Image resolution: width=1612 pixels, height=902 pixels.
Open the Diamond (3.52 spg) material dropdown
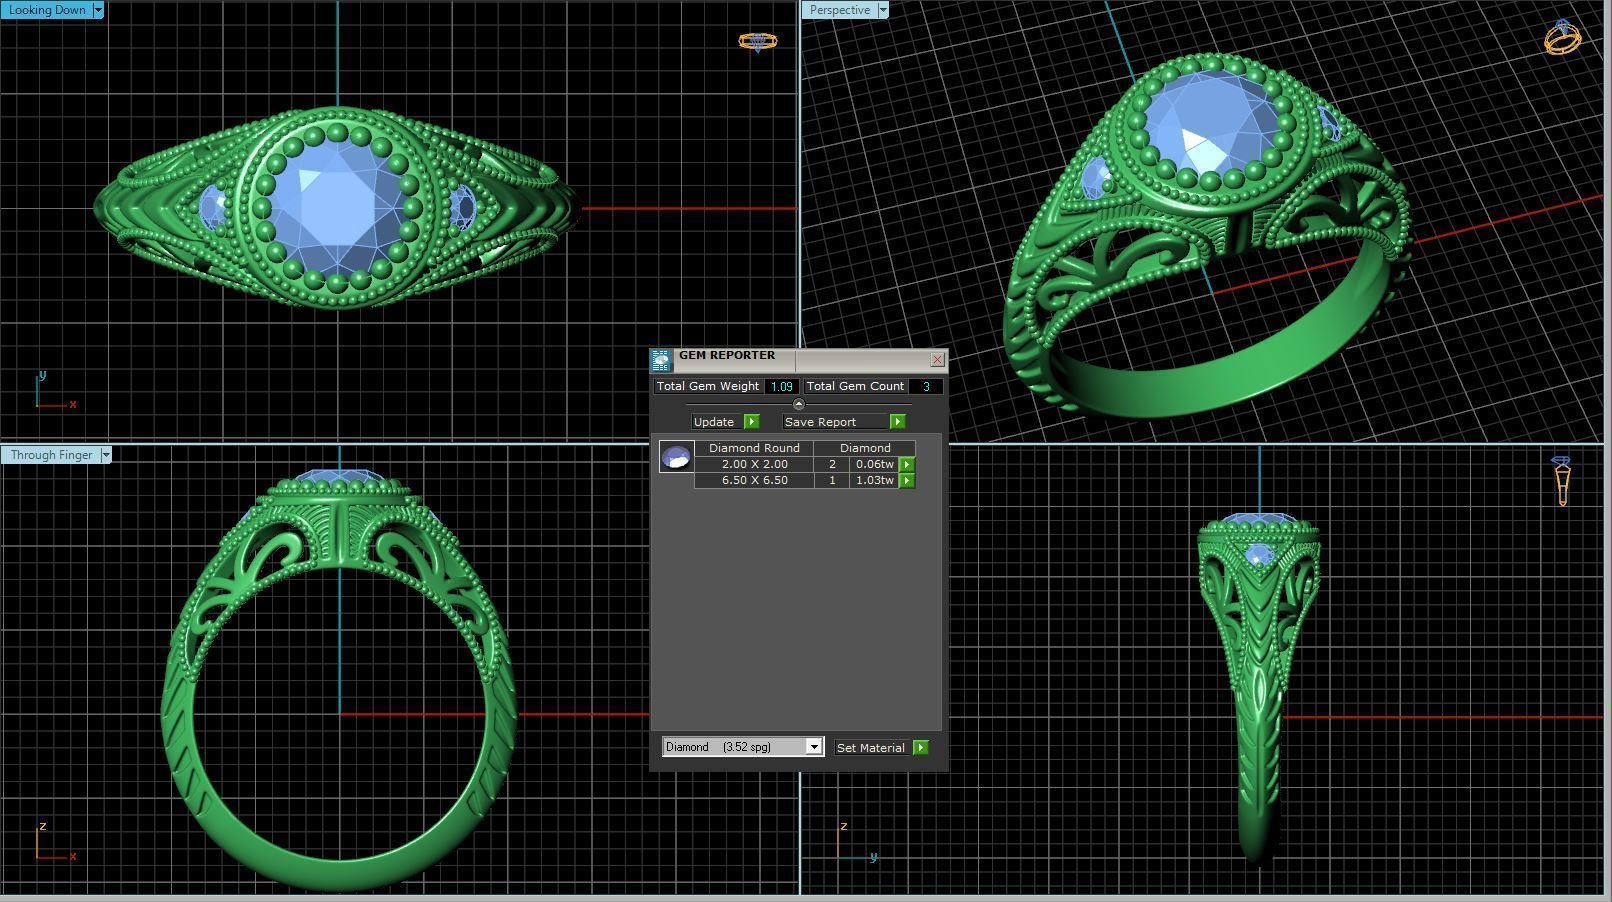[743, 747]
